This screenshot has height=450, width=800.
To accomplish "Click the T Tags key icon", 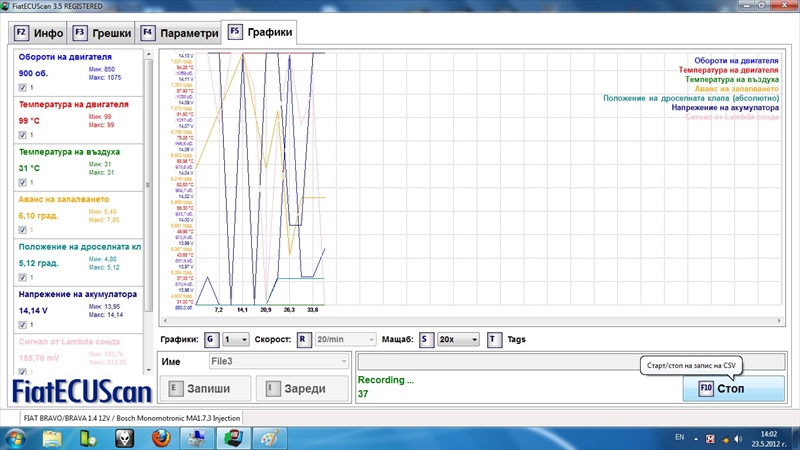I will 494,339.
